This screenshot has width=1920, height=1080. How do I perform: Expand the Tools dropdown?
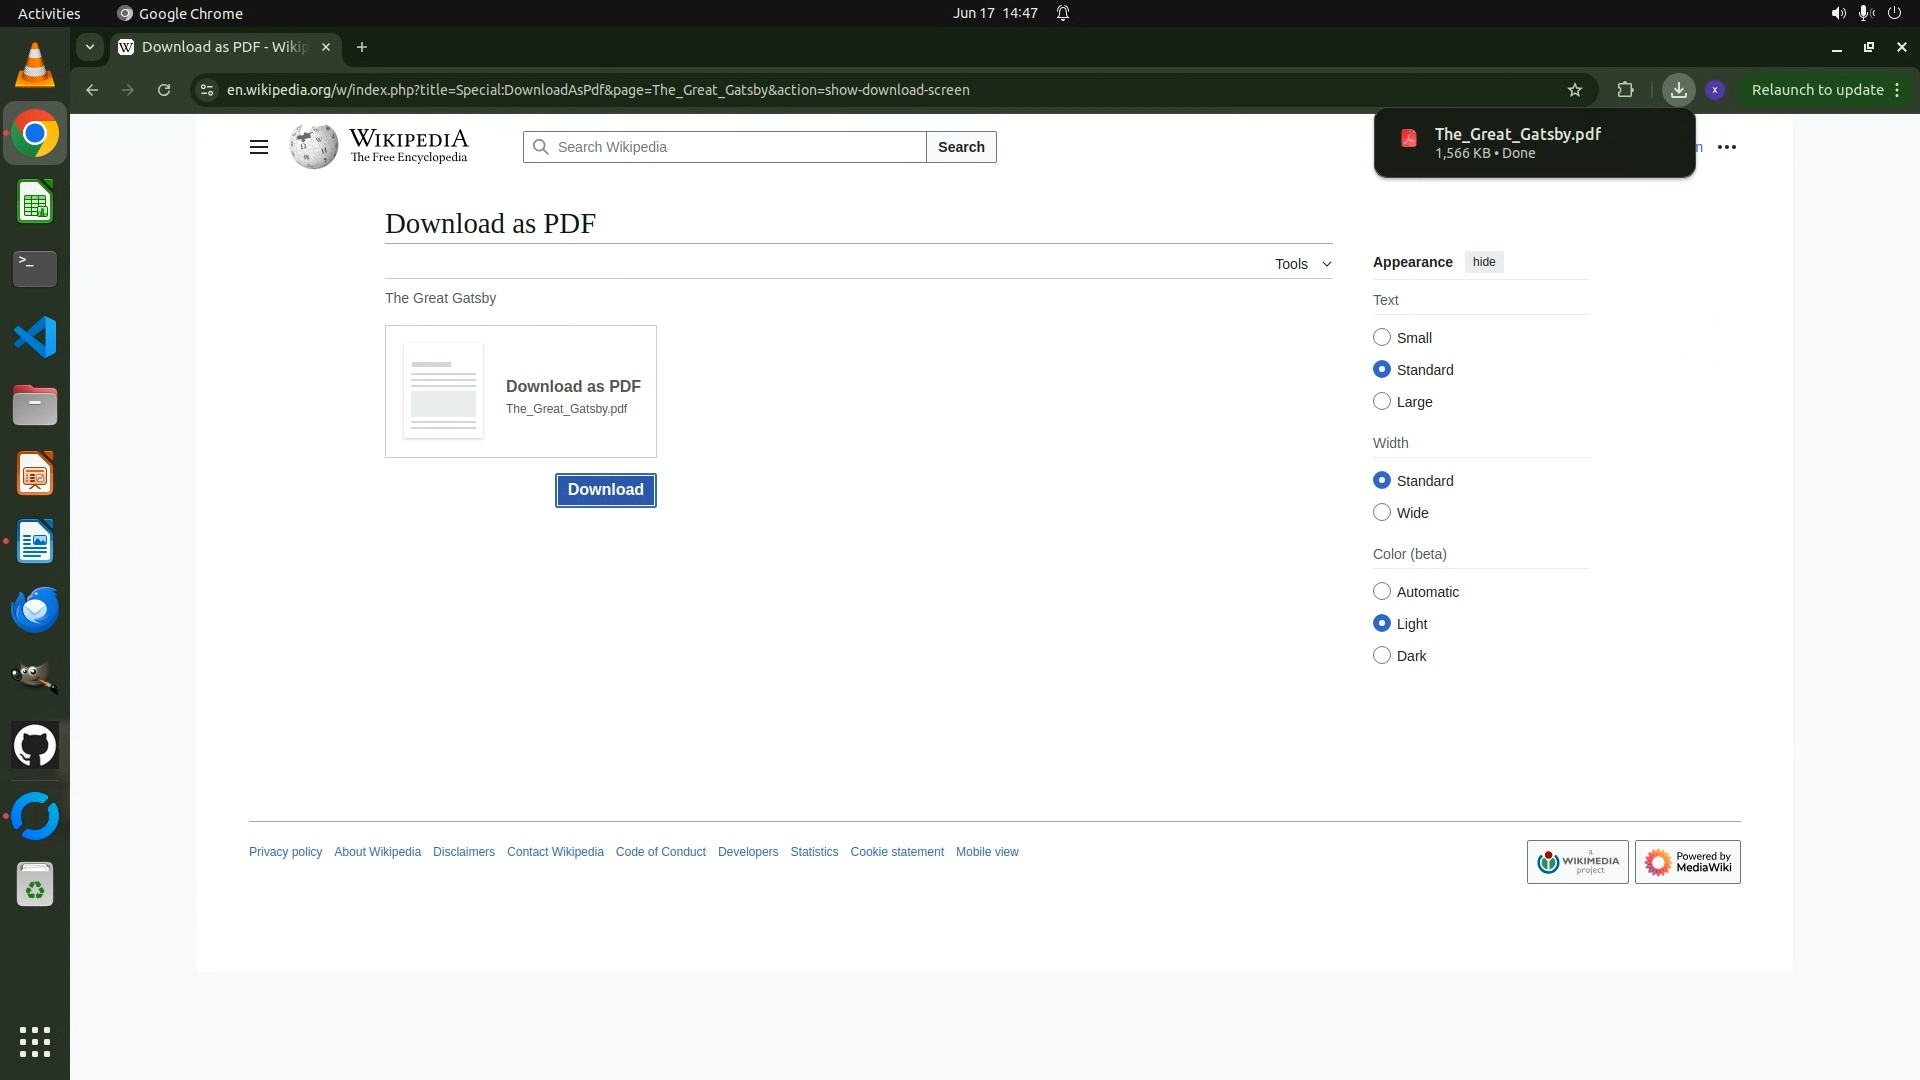tap(1302, 264)
